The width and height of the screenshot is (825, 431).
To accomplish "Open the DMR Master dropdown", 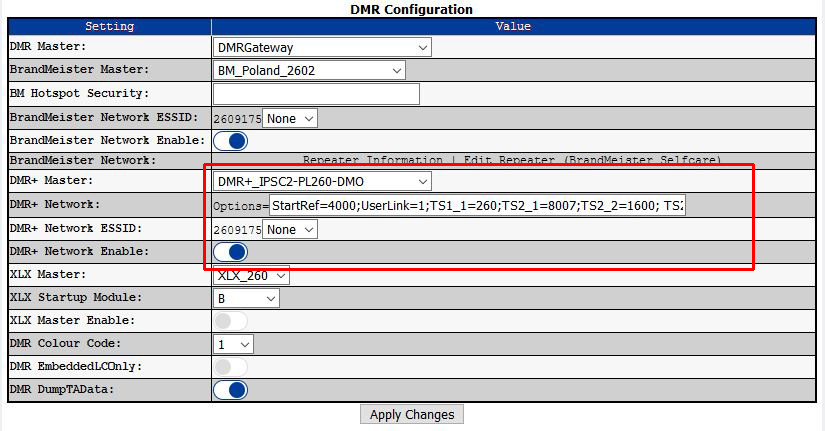I will pos(322,47).
